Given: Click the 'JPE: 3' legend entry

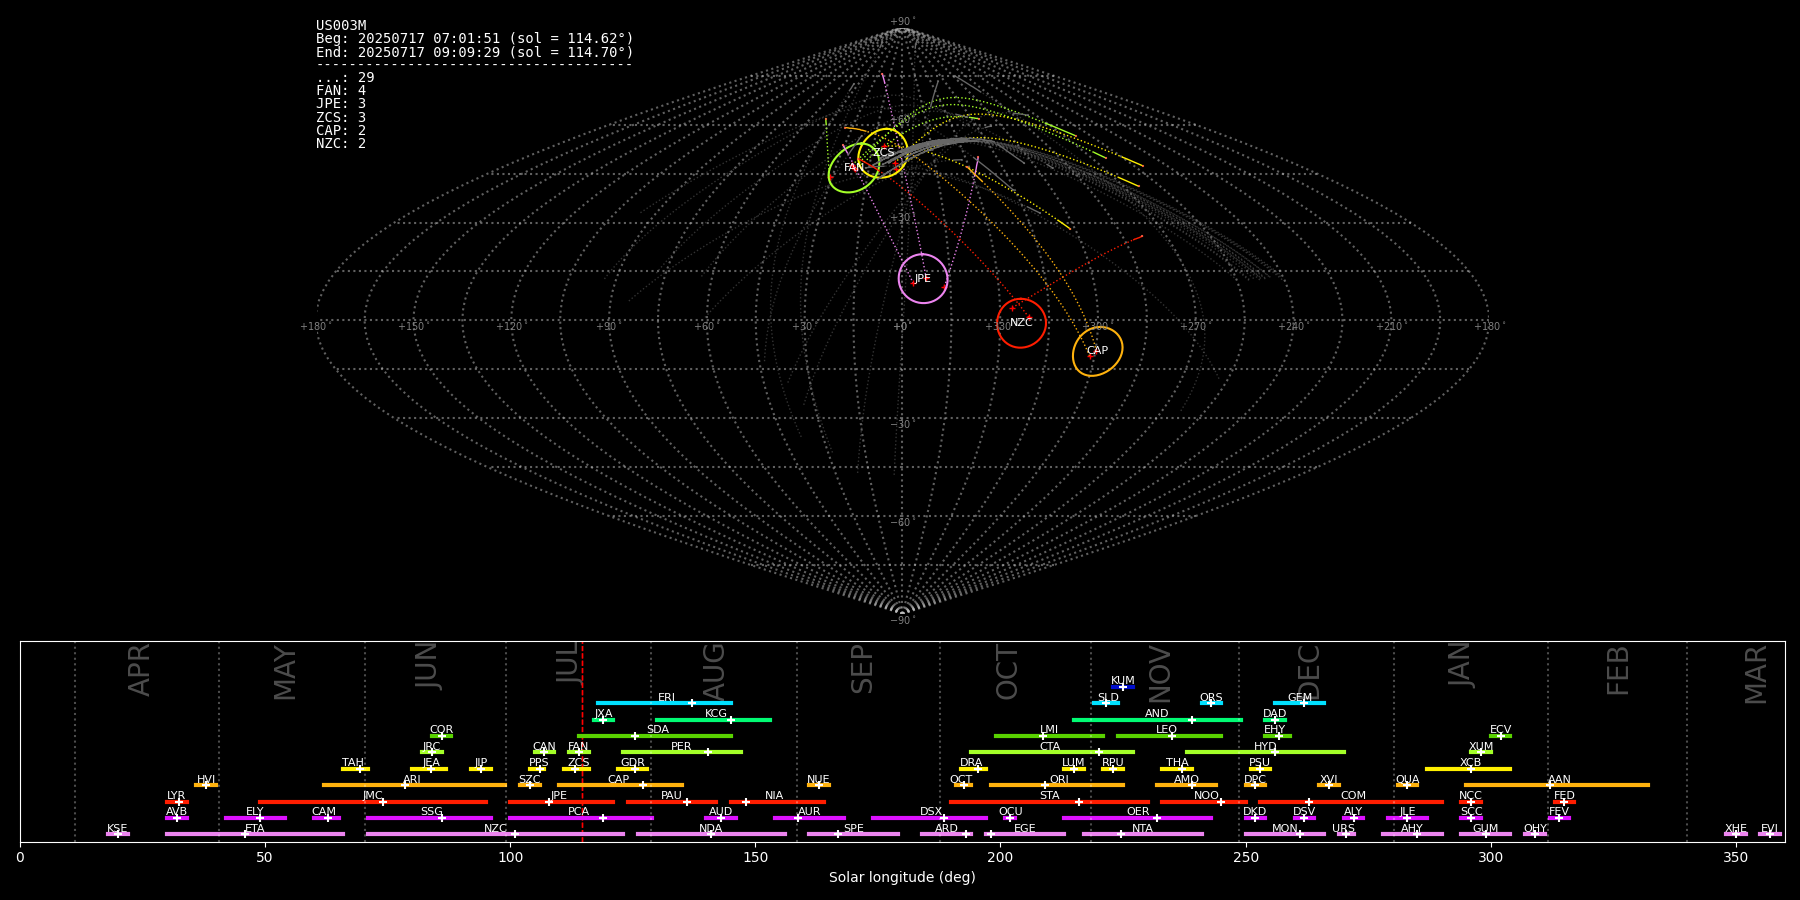Looking at the screenshot, I should [x=341, y=104].
